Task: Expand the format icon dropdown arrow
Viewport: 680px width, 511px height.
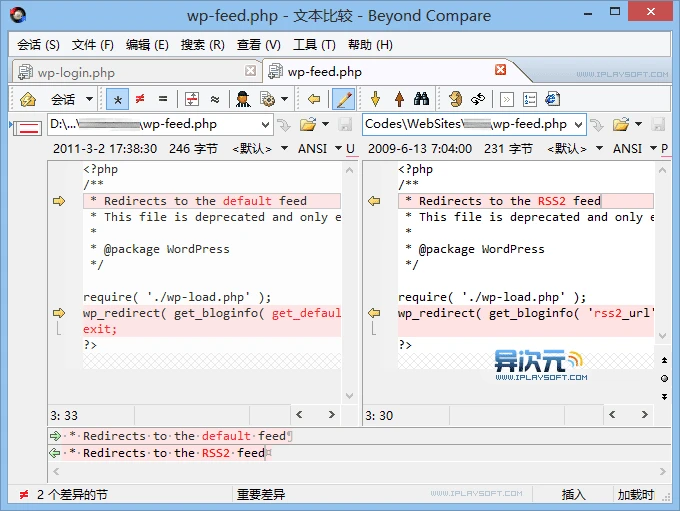Action: [284, 99]
